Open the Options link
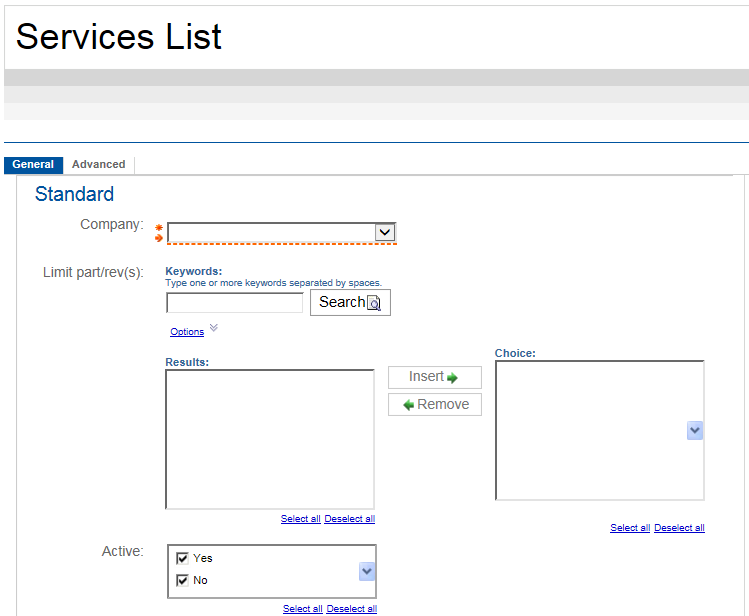Image resolution: width=749 pixels, height=616 pixels. (187, 332)
